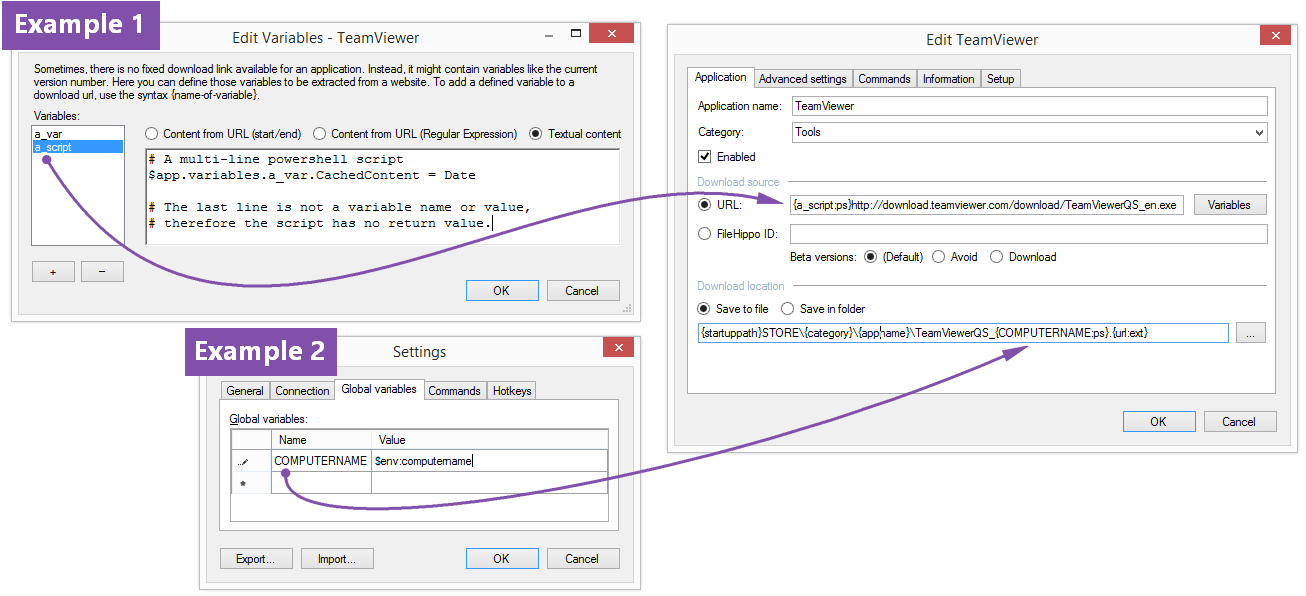Open the Commands tab in Edit TeamViewer
The height and width of the screenshot is (596, 1306).
pyautogui.click(x=884, y=79)
